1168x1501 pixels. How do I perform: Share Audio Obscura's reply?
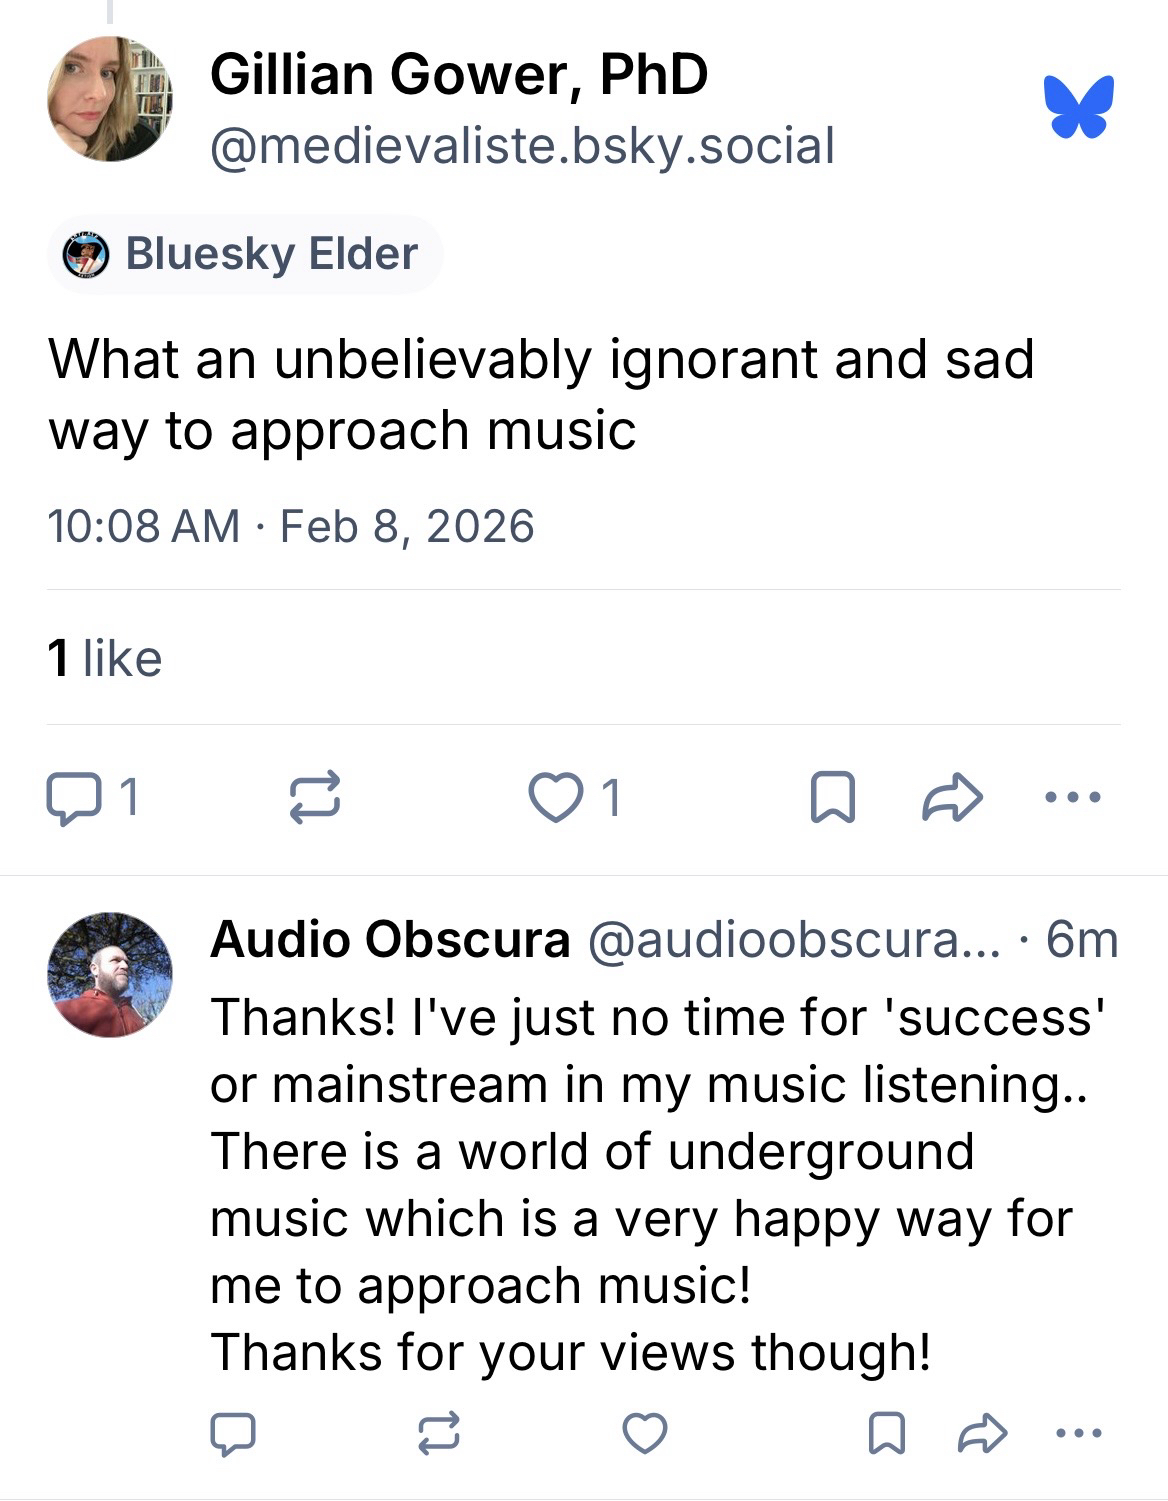pos(981,1433)
